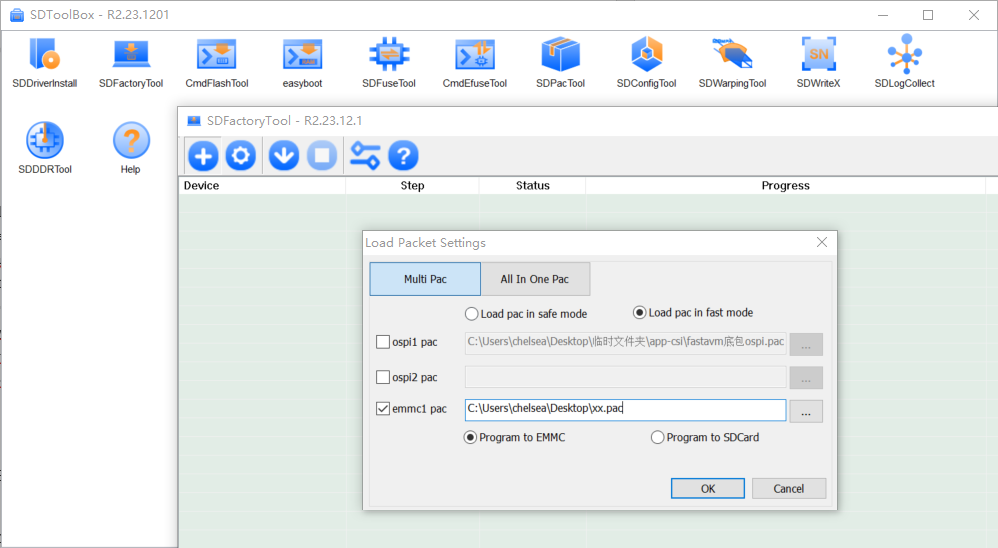
Task: Launch SDConfigTool
Action: pos(646,56)
